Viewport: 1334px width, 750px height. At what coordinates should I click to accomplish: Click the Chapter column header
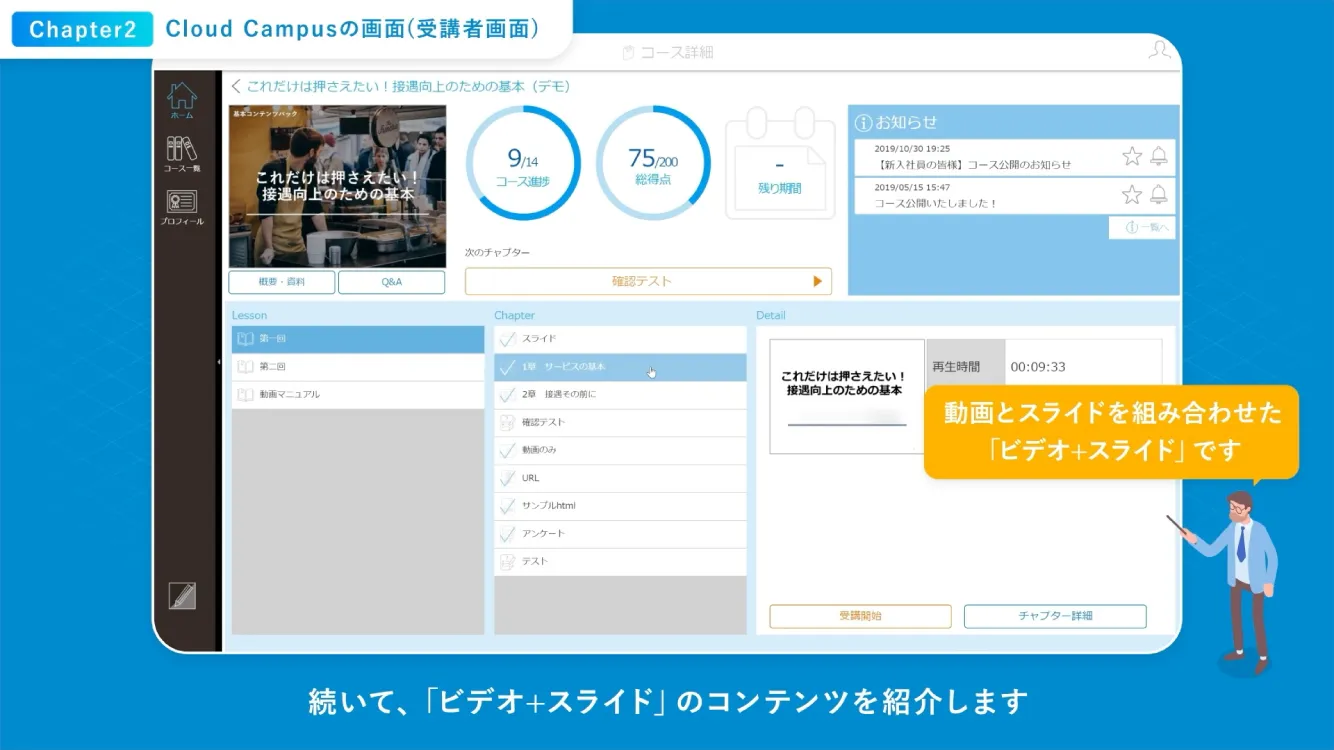tap(514, 315)
